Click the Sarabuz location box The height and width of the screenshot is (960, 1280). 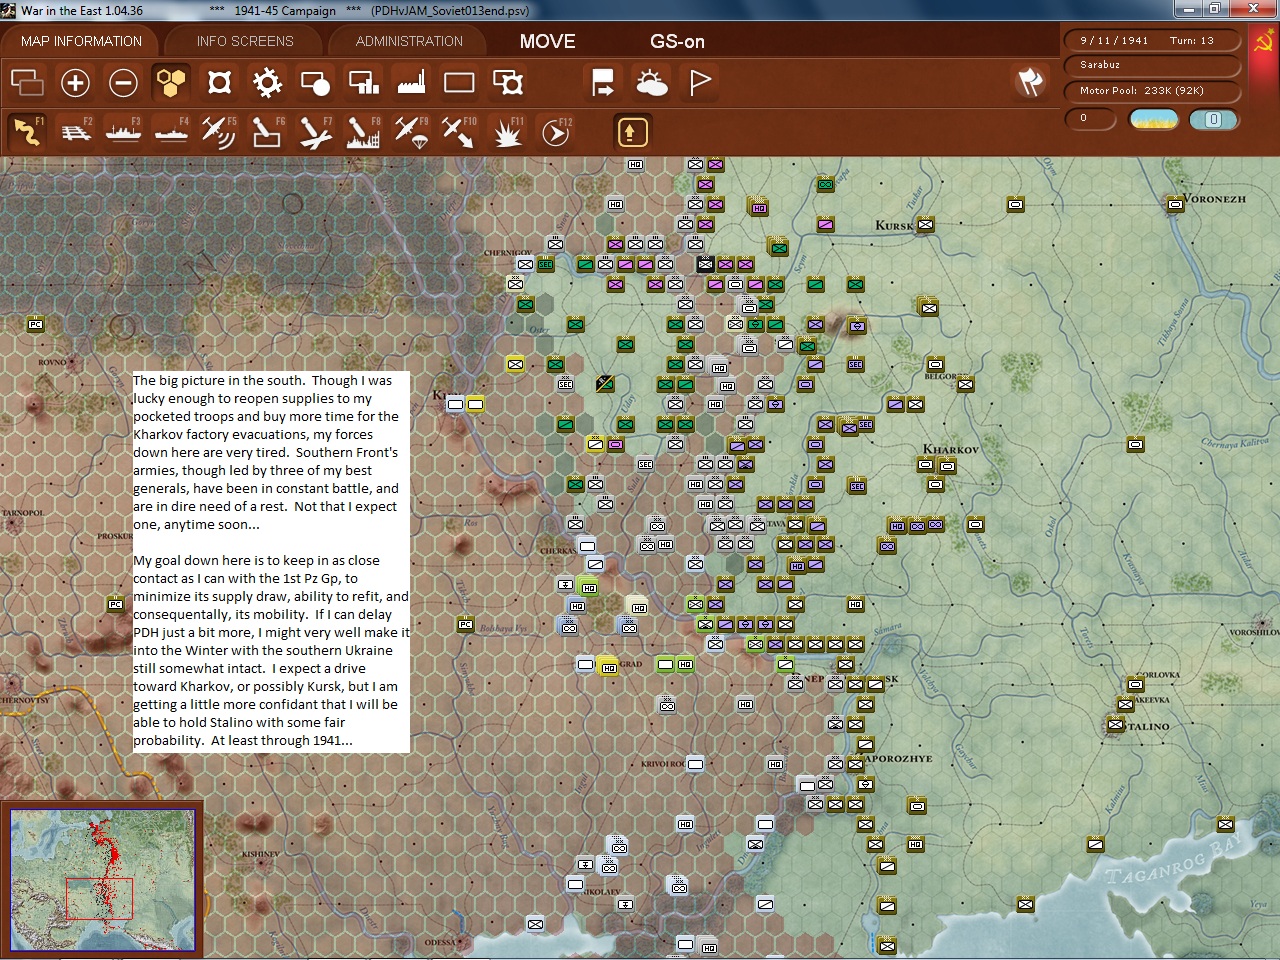point(1152,65)
